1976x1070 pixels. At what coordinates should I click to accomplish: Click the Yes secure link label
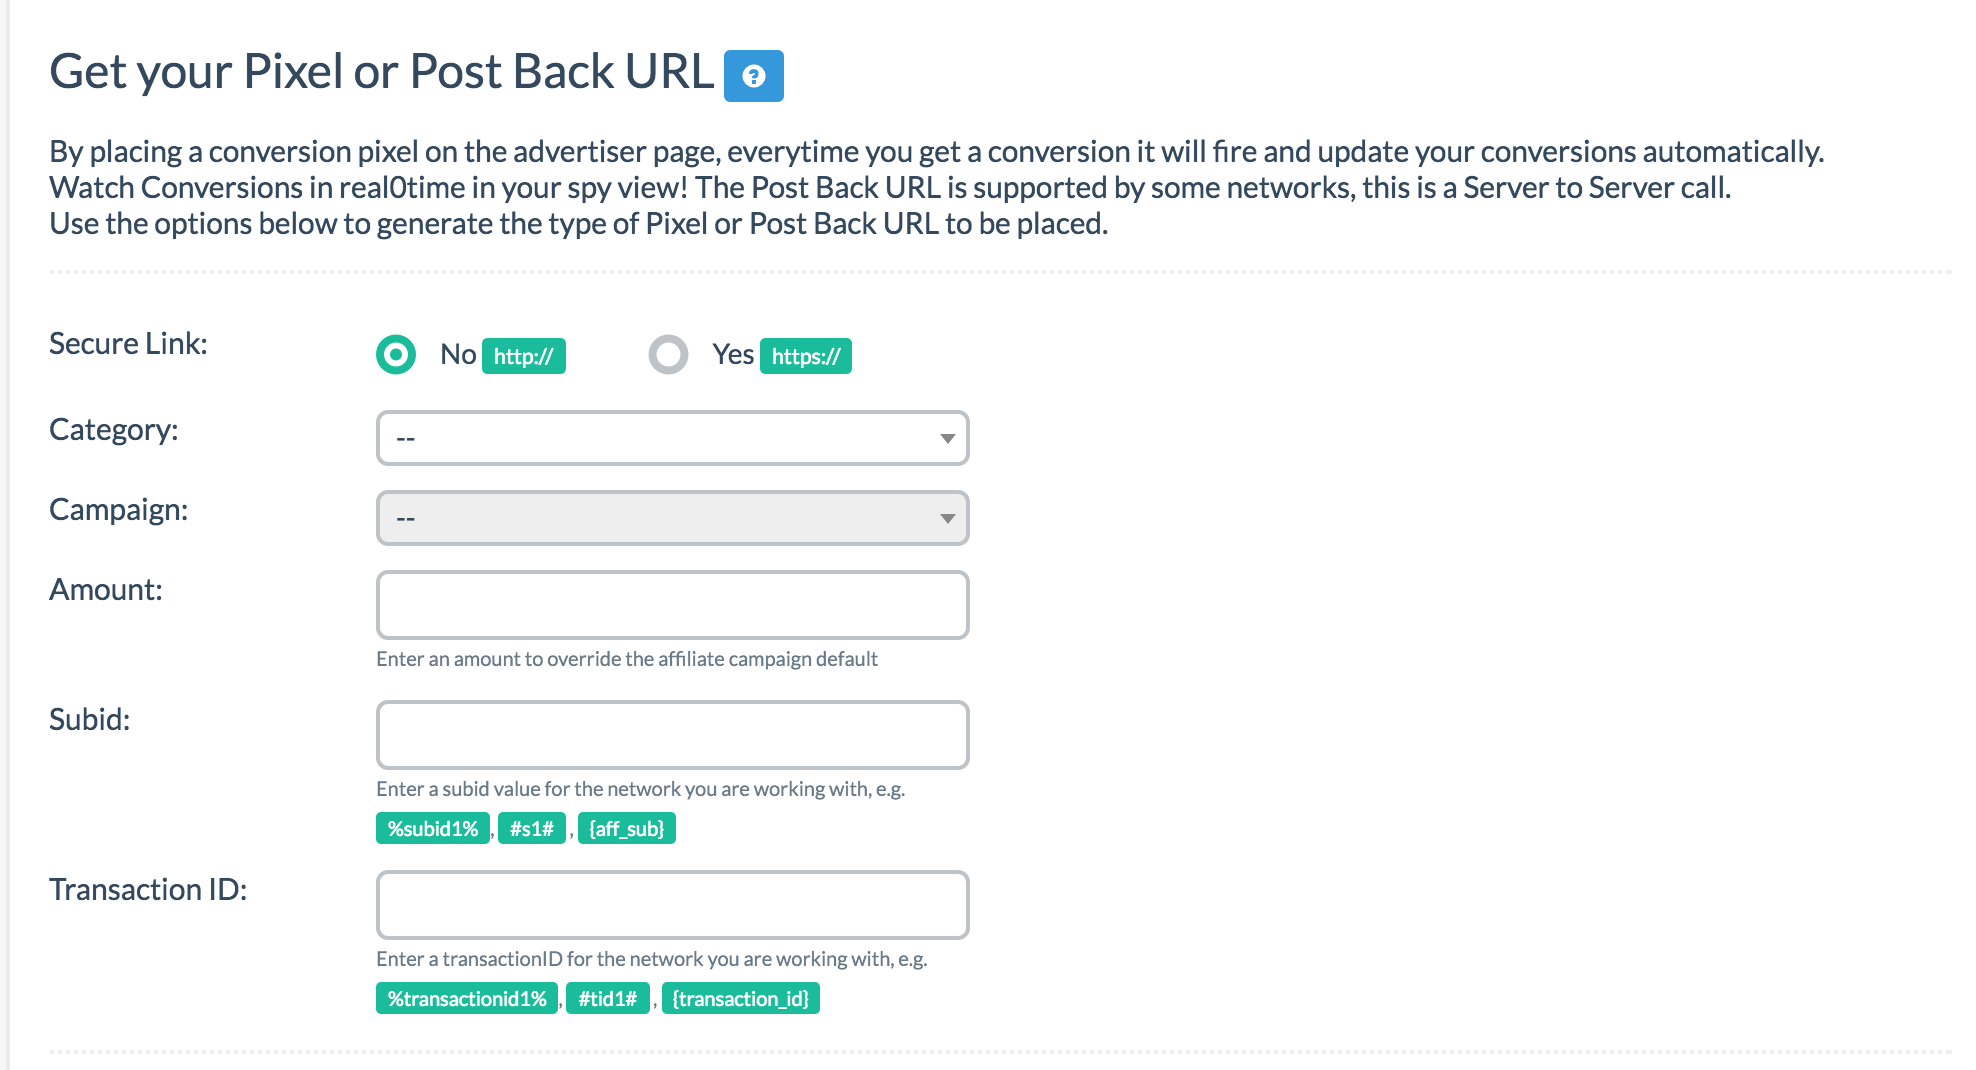coord(733,354)
